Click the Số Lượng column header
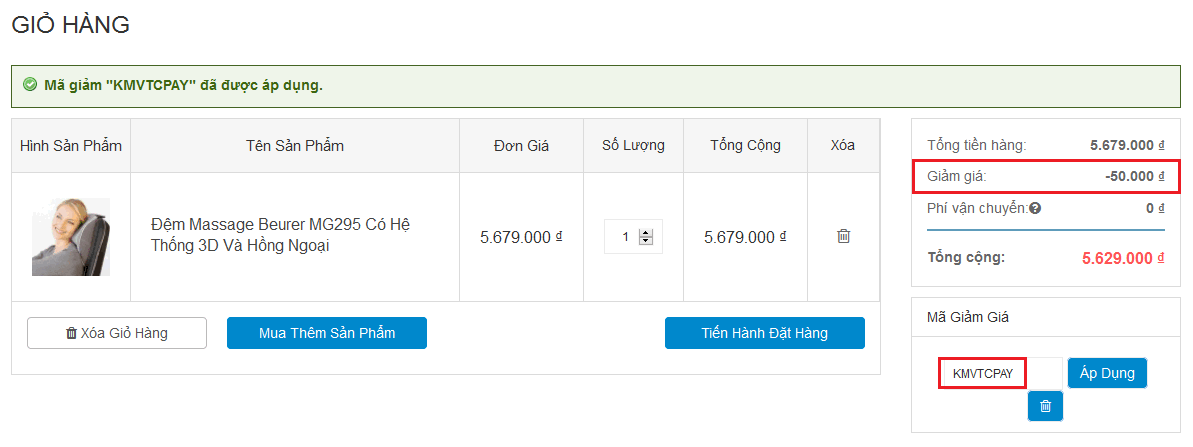Screen dimensions: 1193x447 [x=633, y=146]
